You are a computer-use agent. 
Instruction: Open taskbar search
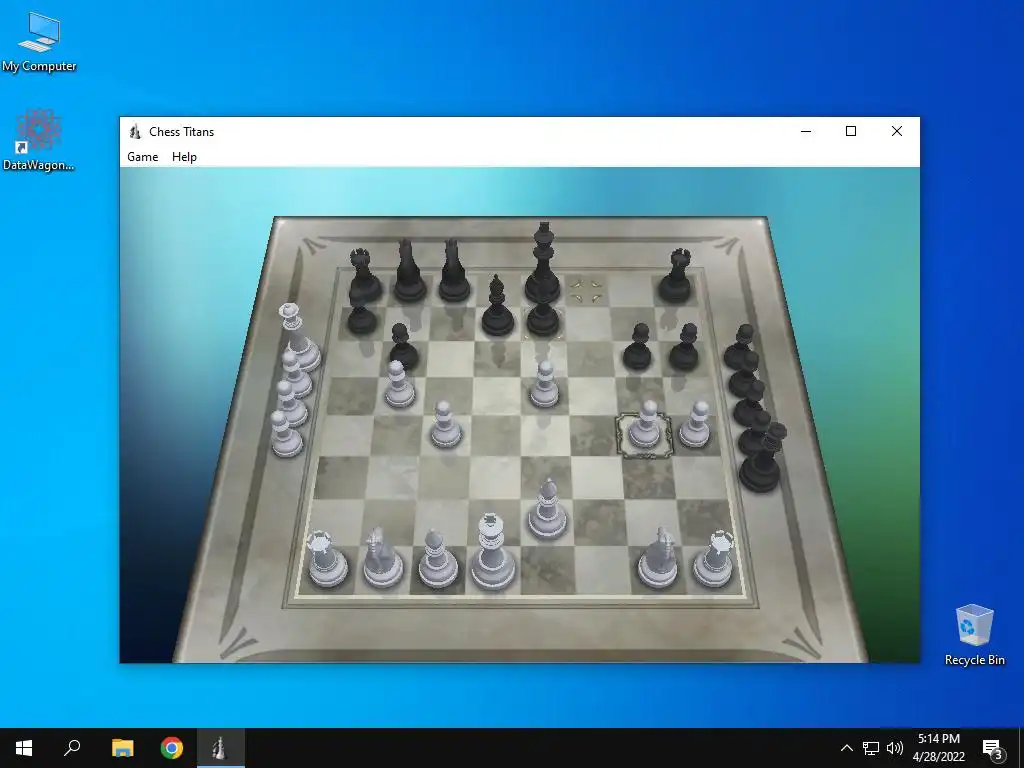pos(72,748)
